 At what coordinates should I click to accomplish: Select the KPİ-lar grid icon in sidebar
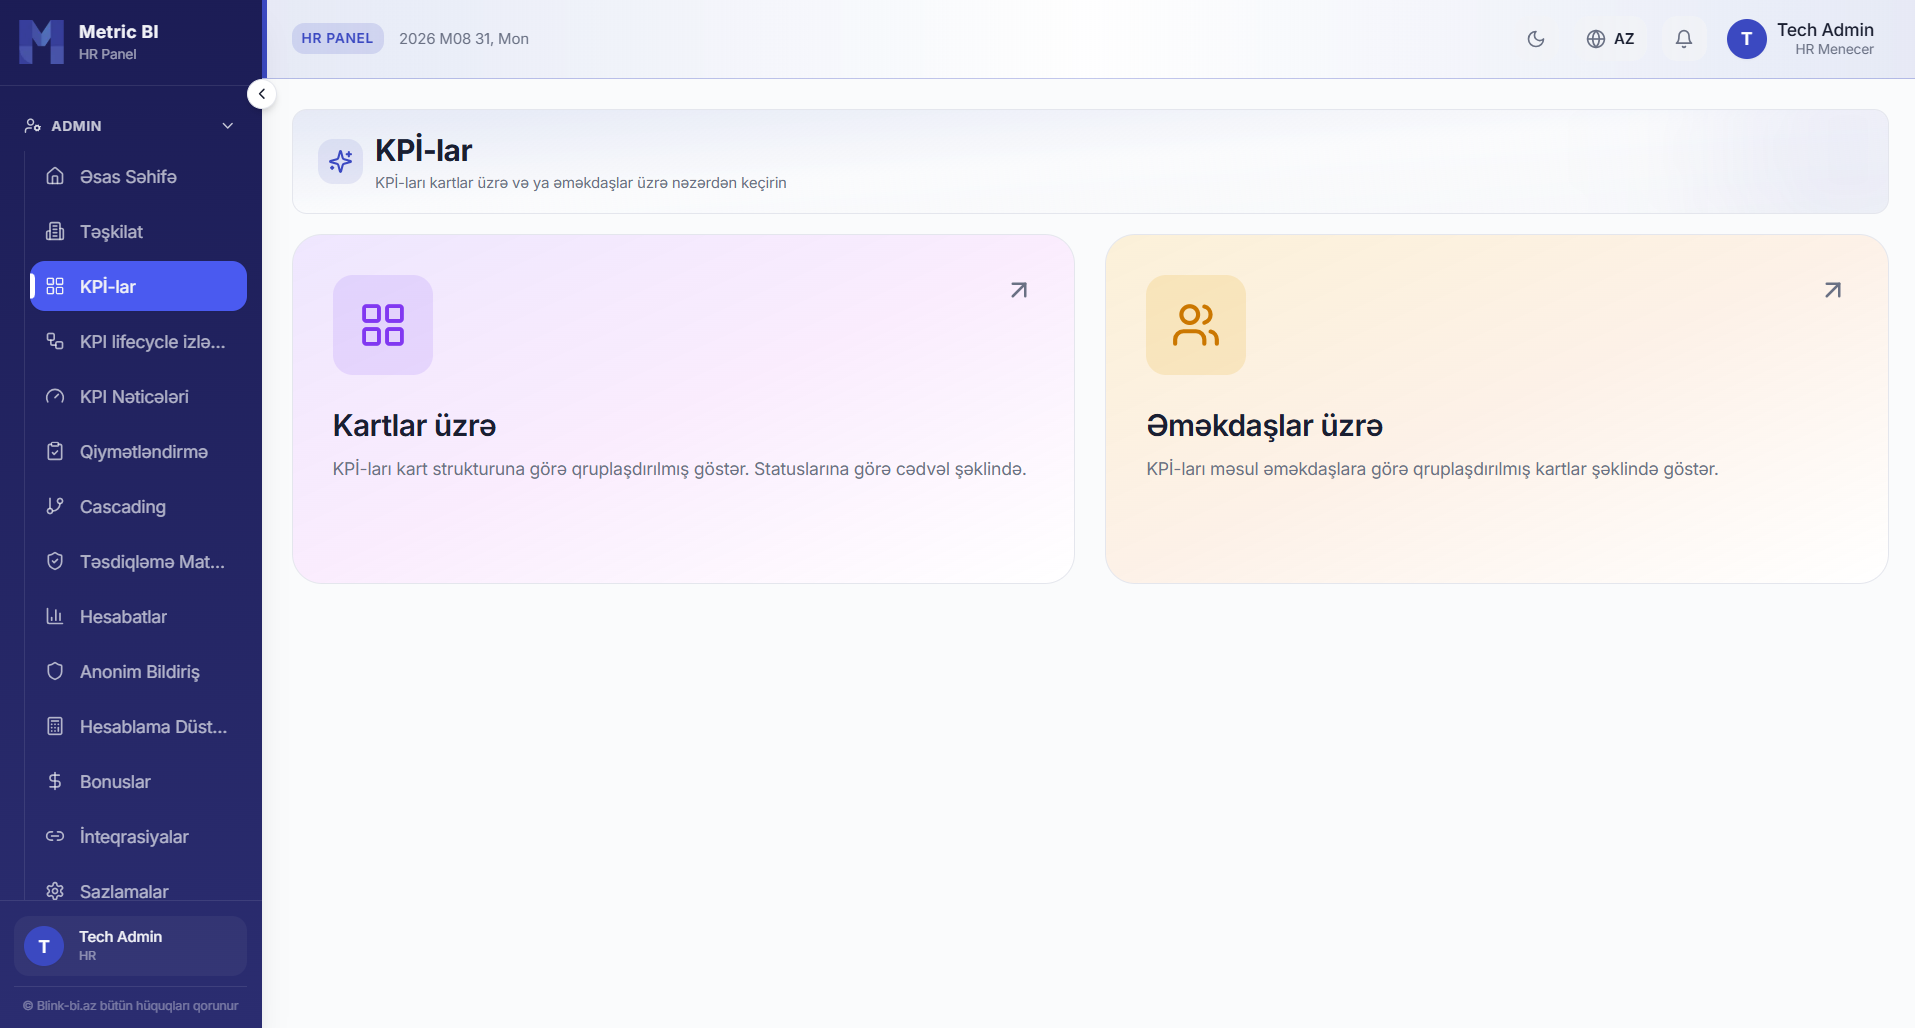pos(55,286)
